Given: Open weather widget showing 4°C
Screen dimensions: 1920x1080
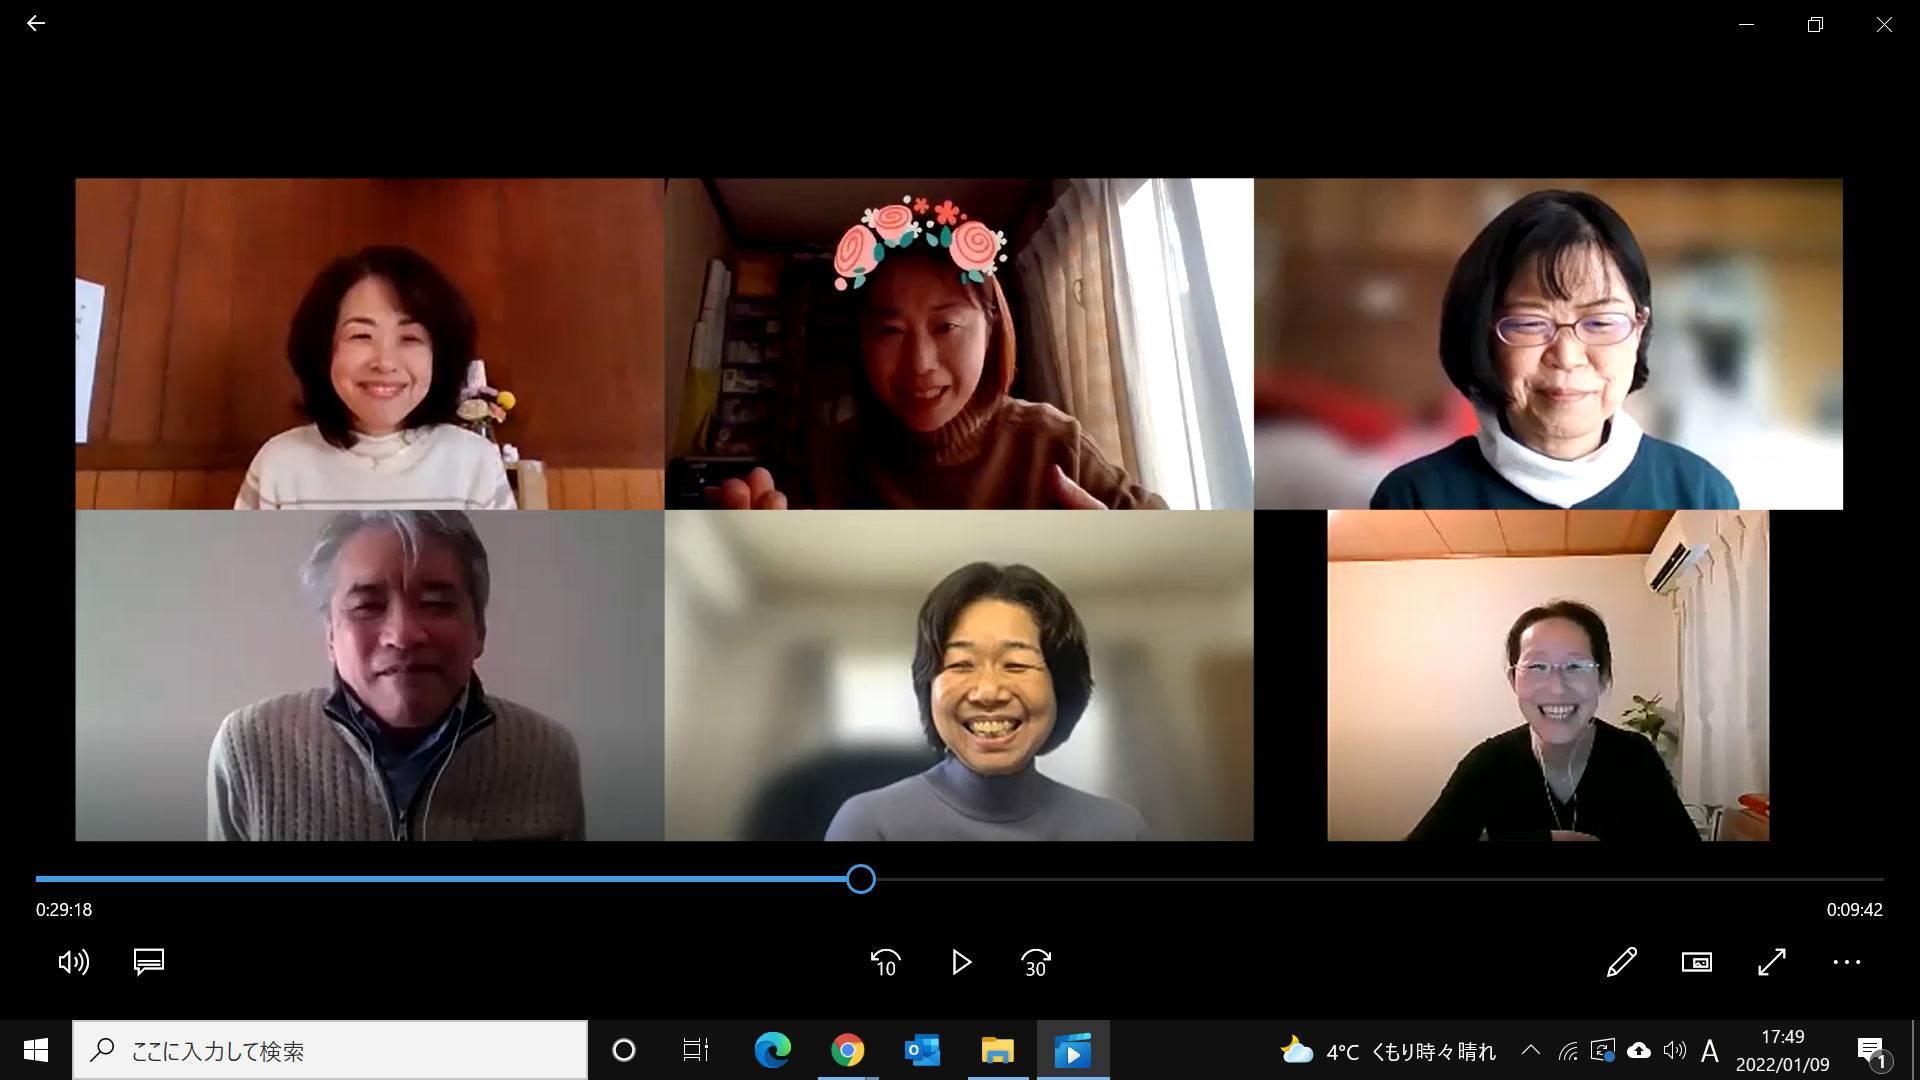Looking at the screenshot, I should pos(1388,1051).
